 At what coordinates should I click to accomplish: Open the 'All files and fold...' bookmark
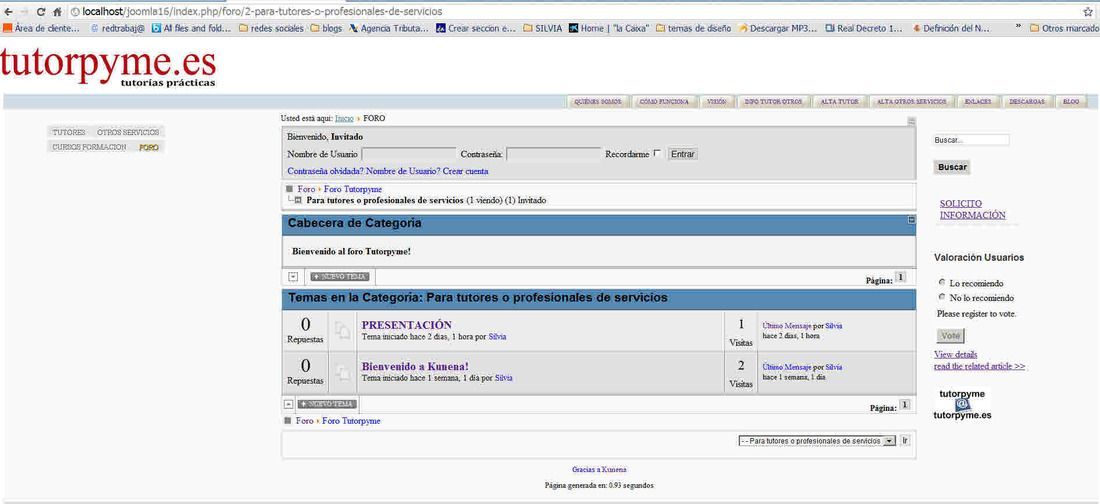(x=192, y=29)
